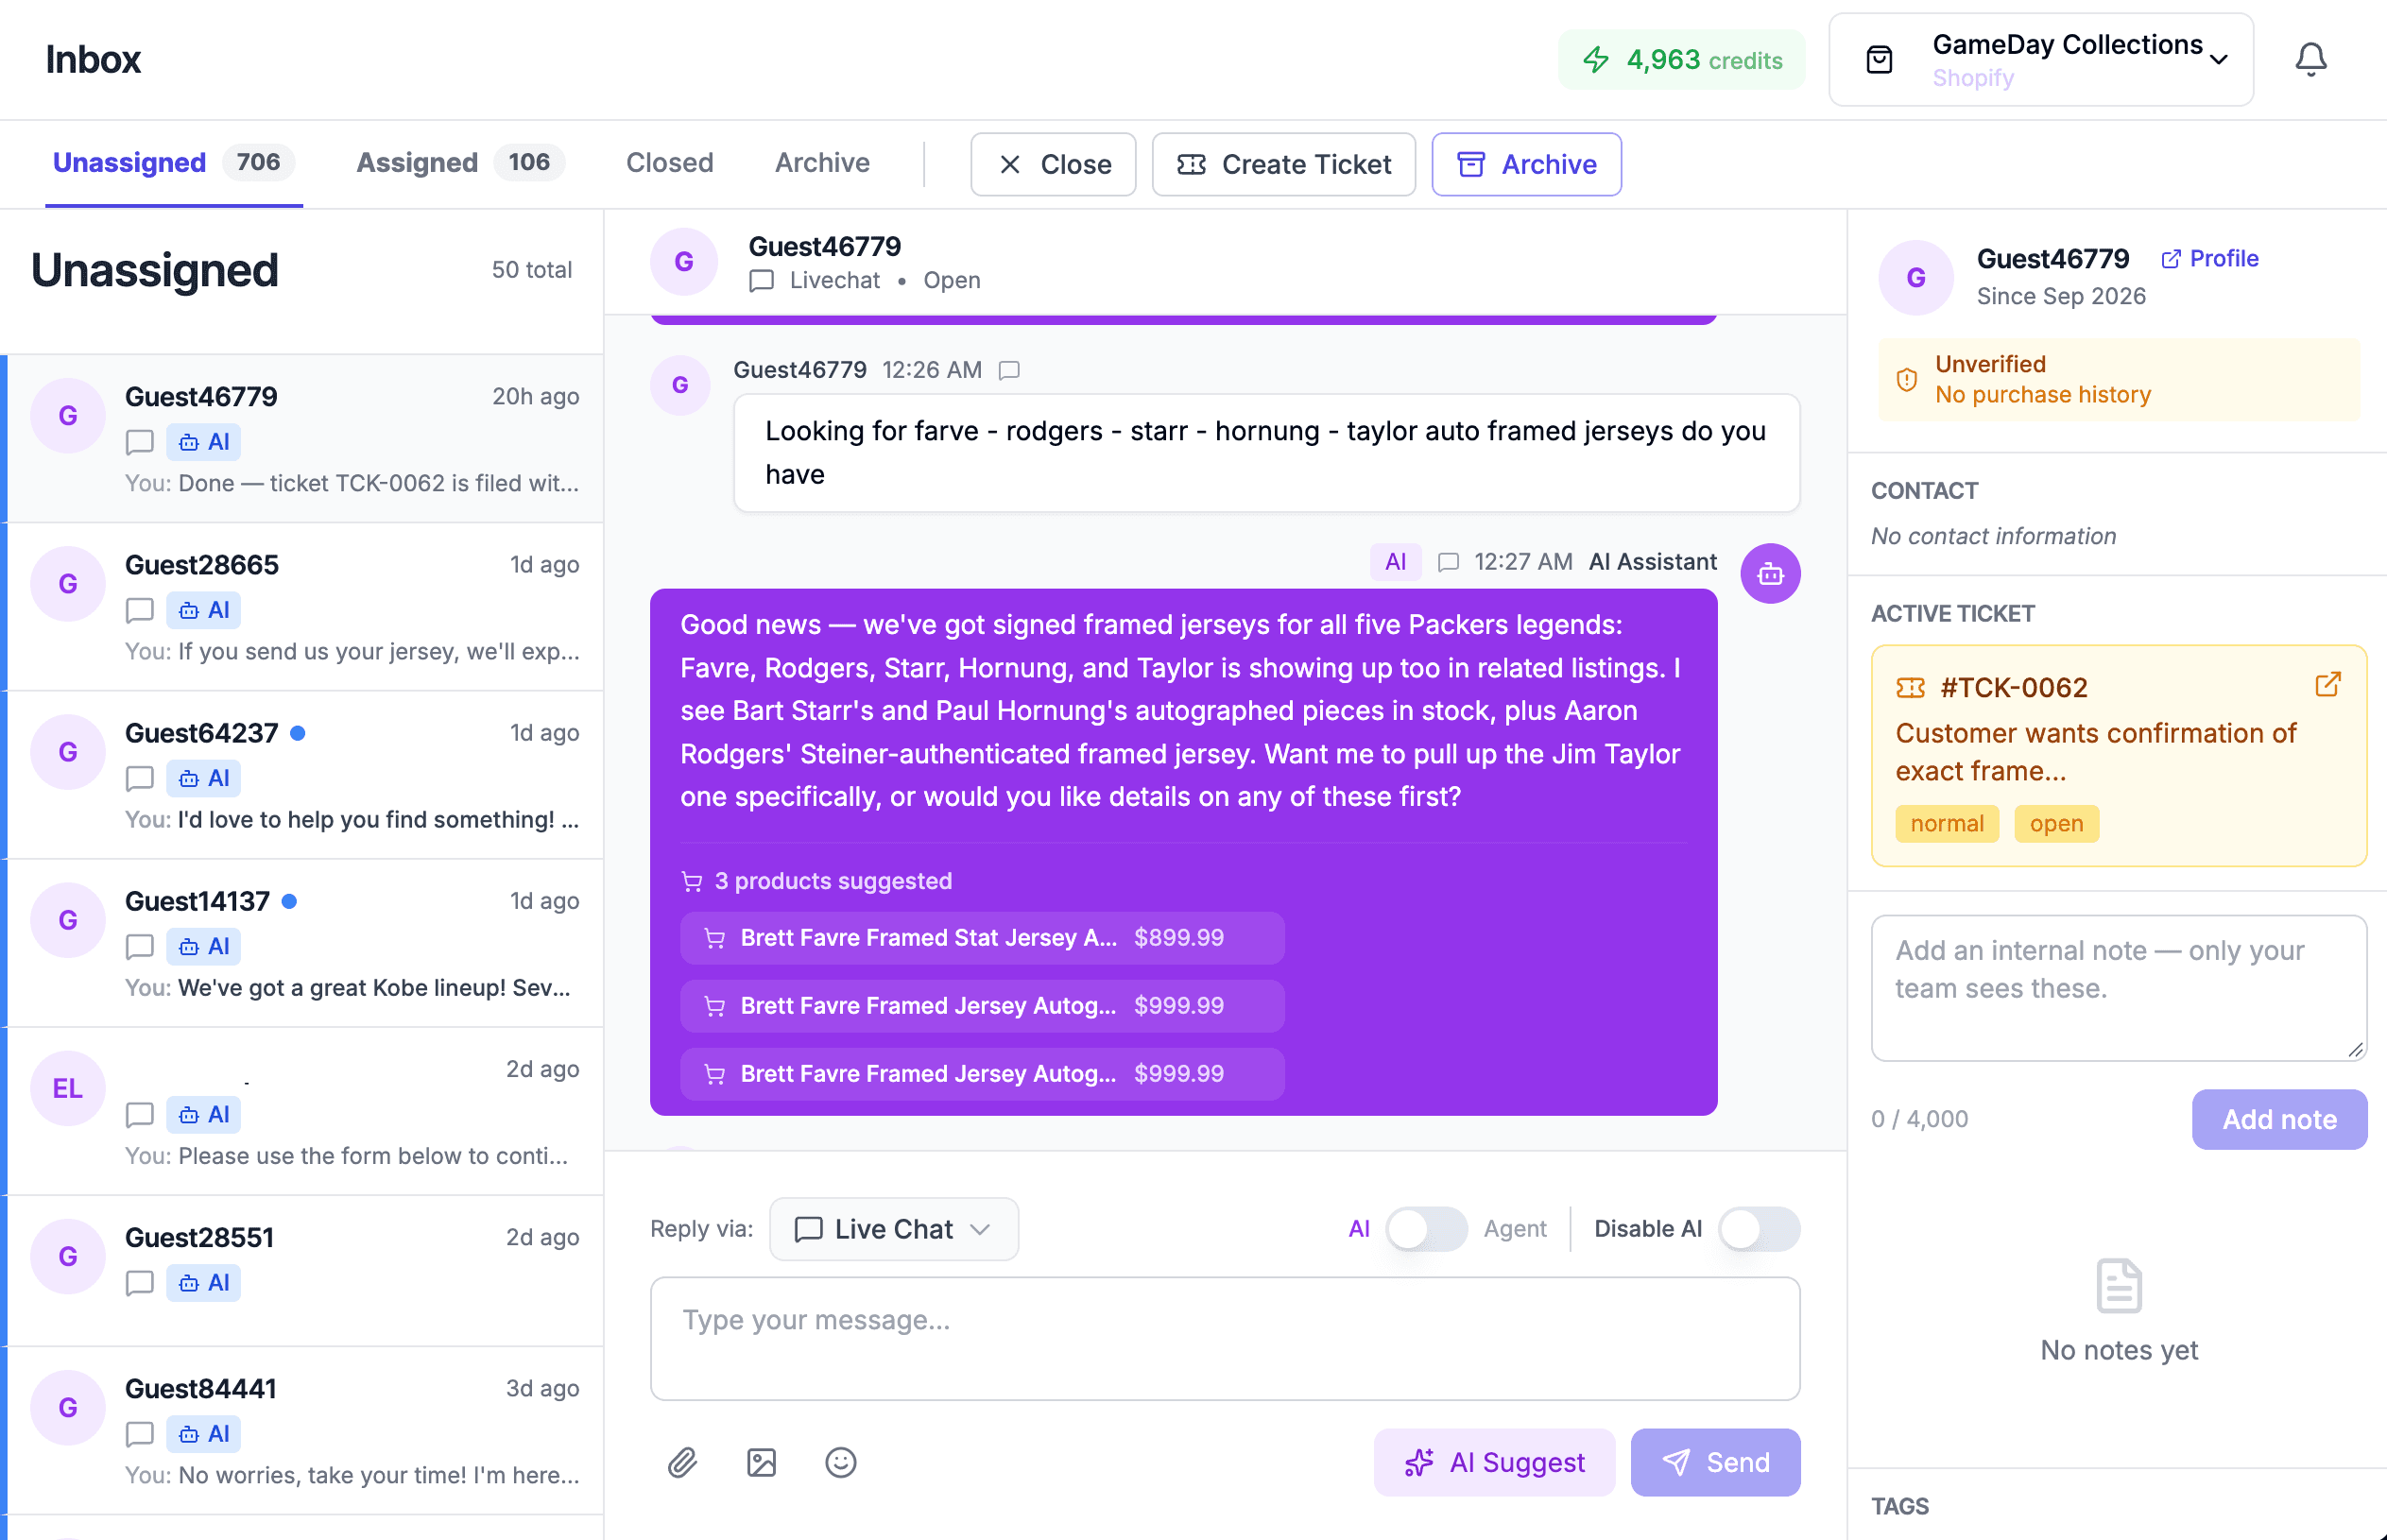Click the AI Suggest button
2387x1540 pixels.
click(x=1494, y=1462)
